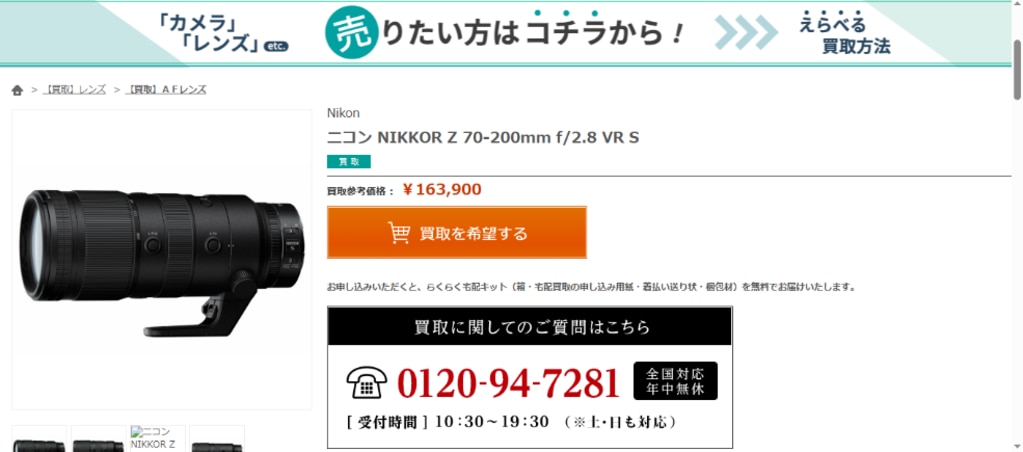The width and height of the screenshot is (1023, 452).
Task: Select the fourth lens thumbnail
Action: pos(217,439)
